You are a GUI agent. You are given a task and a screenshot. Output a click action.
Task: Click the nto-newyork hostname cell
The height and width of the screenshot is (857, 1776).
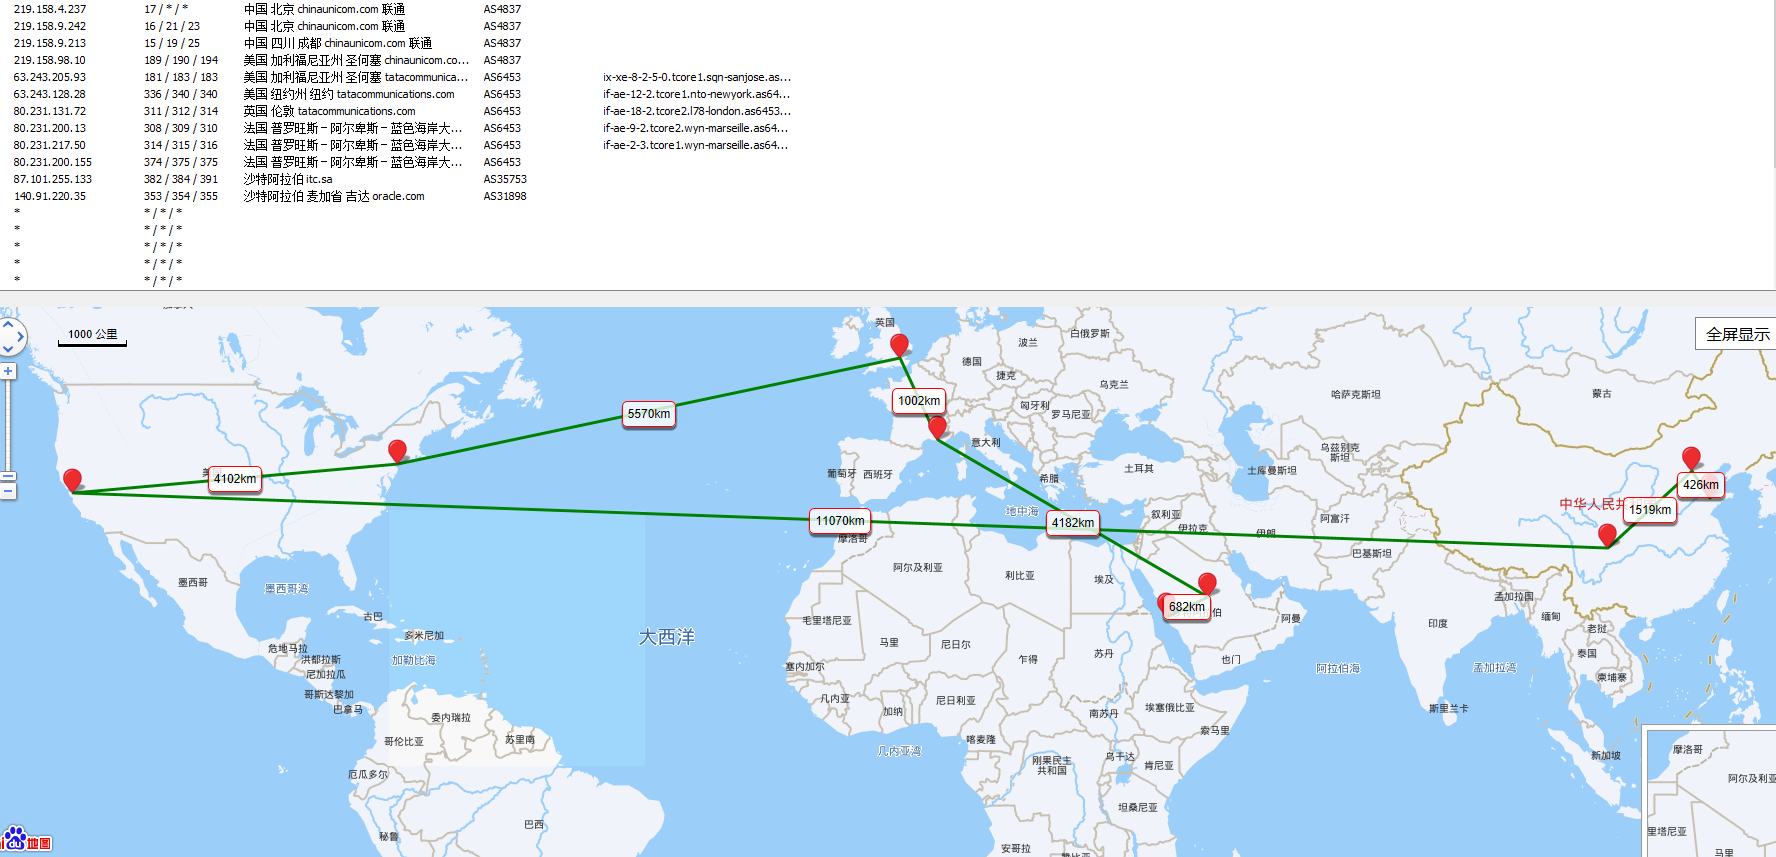696,94
